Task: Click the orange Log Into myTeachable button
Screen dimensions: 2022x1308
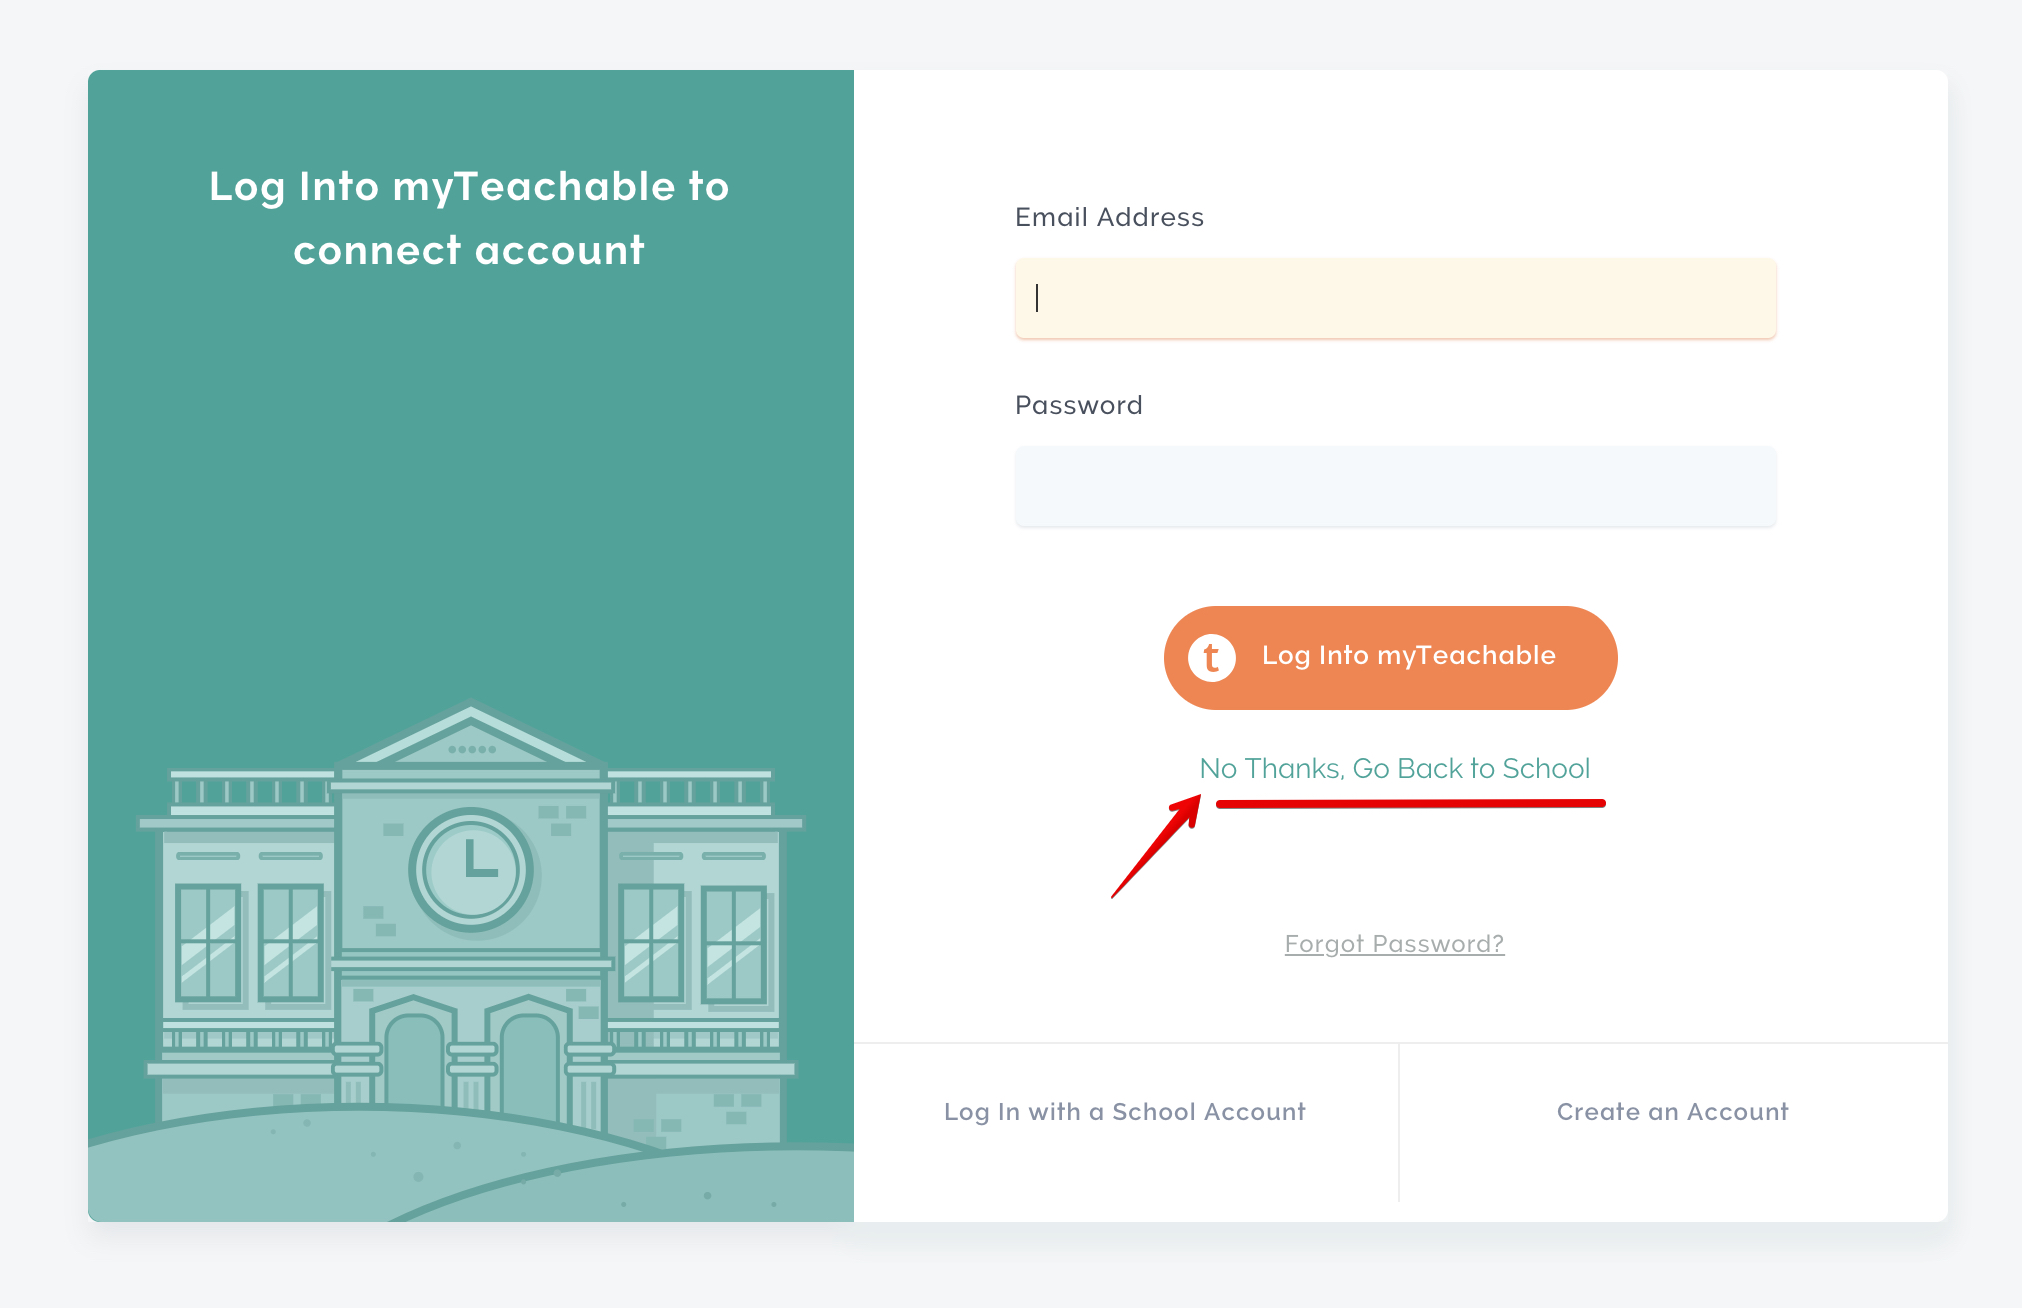Action: coord(1390,658)
